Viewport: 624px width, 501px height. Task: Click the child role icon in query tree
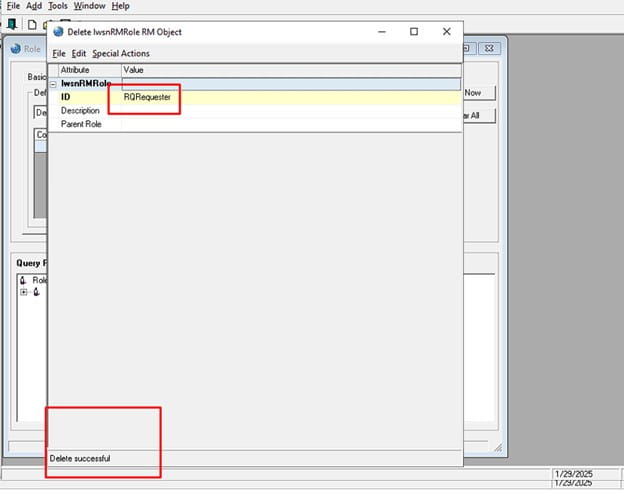click(36, 292)
